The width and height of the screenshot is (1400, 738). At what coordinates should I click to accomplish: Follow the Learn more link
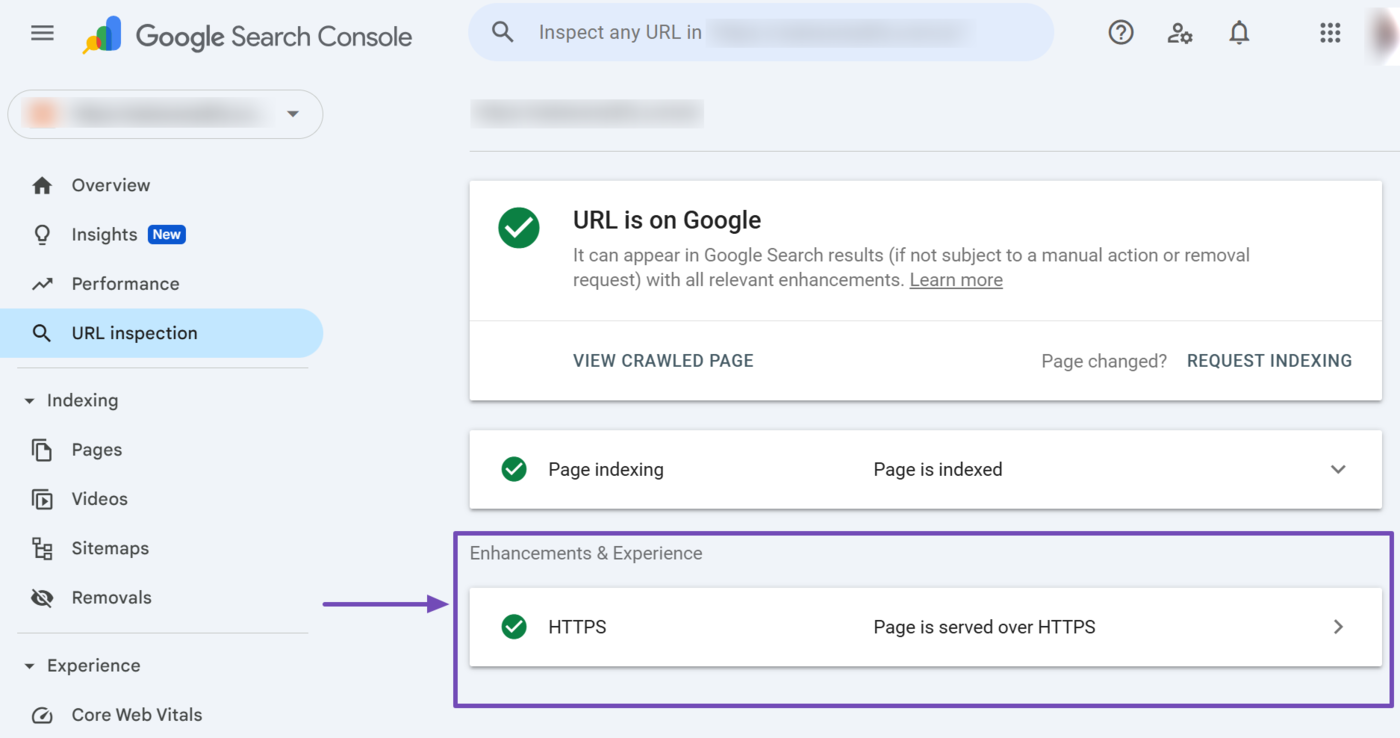(955, 280)
